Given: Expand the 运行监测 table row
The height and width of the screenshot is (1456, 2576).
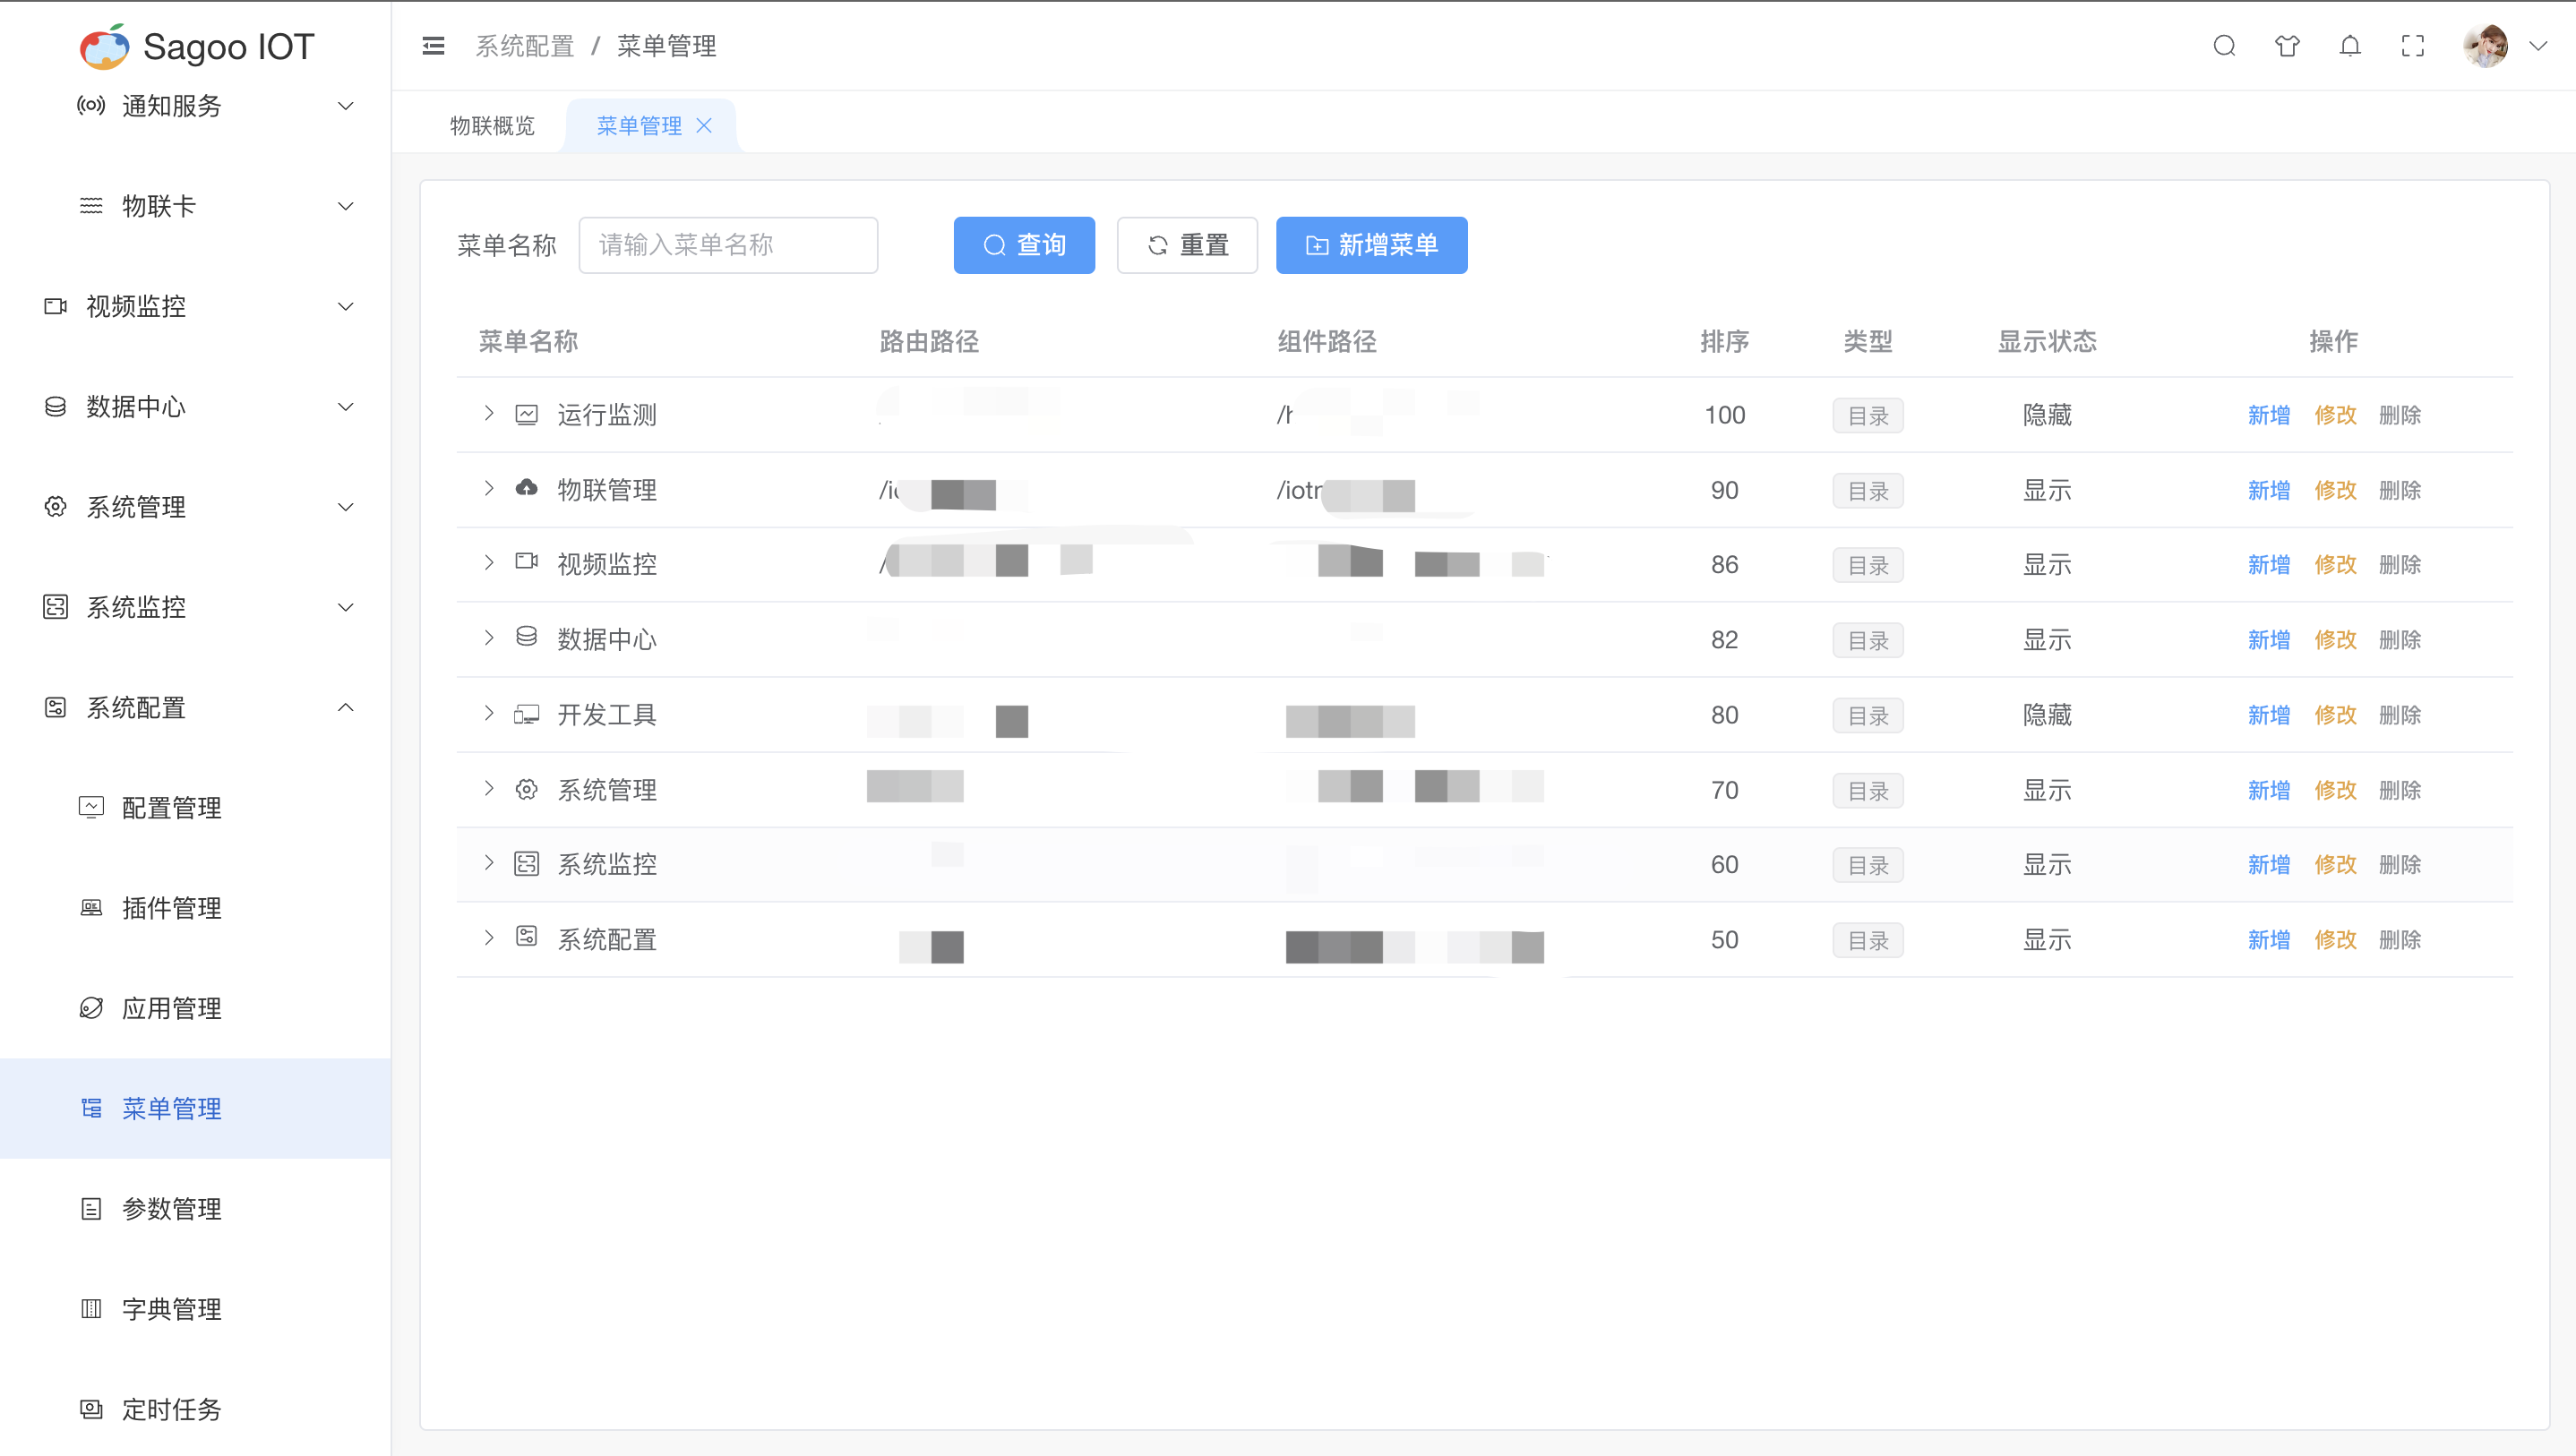Looking at the screenshot, I should click(488, 414).
